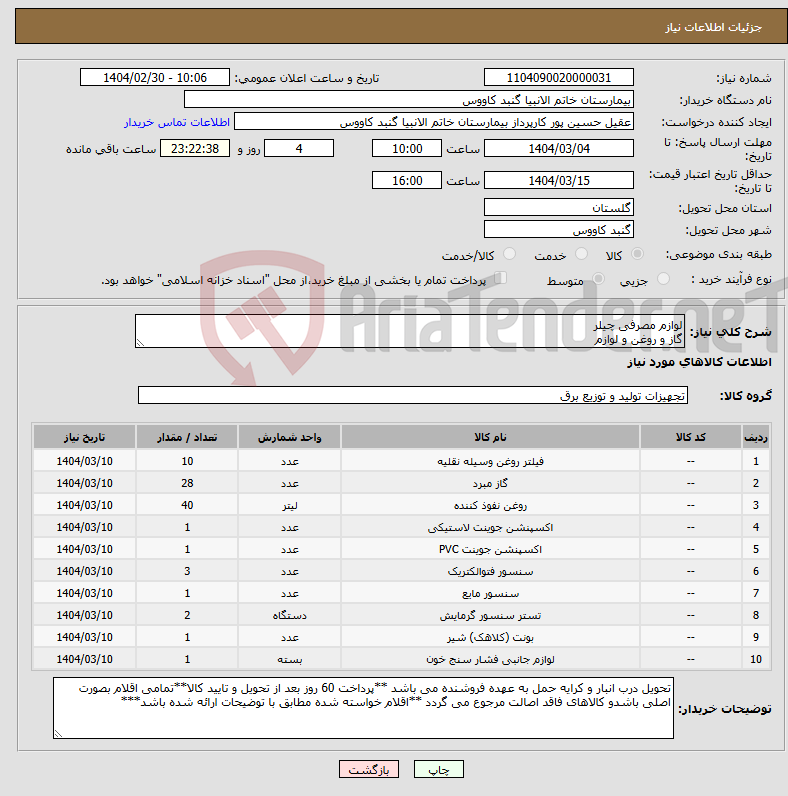The height and width of the screenshot is (796, 788).
Task: Click the announcement date field 1404/02/30 - 10:06
Action: [x=155, y=78]
